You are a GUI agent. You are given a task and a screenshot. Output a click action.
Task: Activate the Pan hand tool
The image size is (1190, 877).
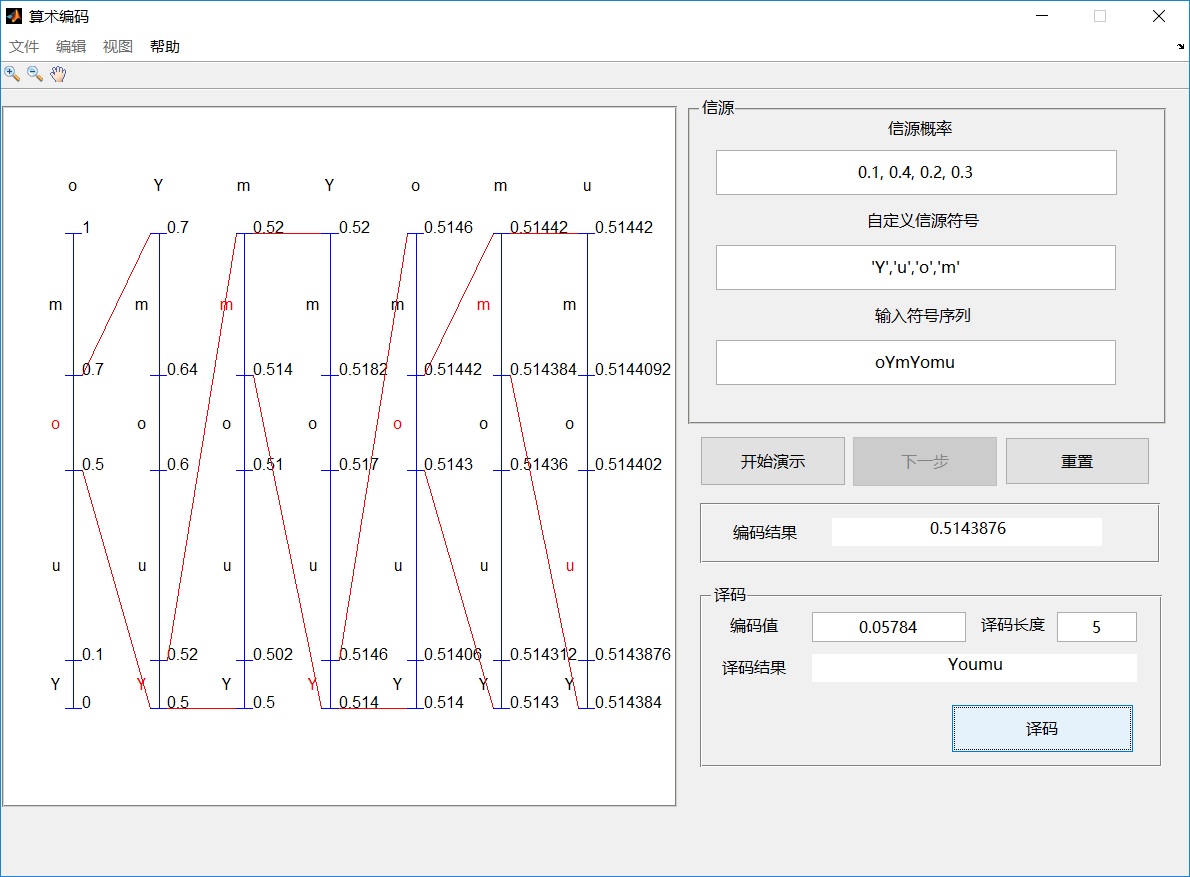coord(58,74)
